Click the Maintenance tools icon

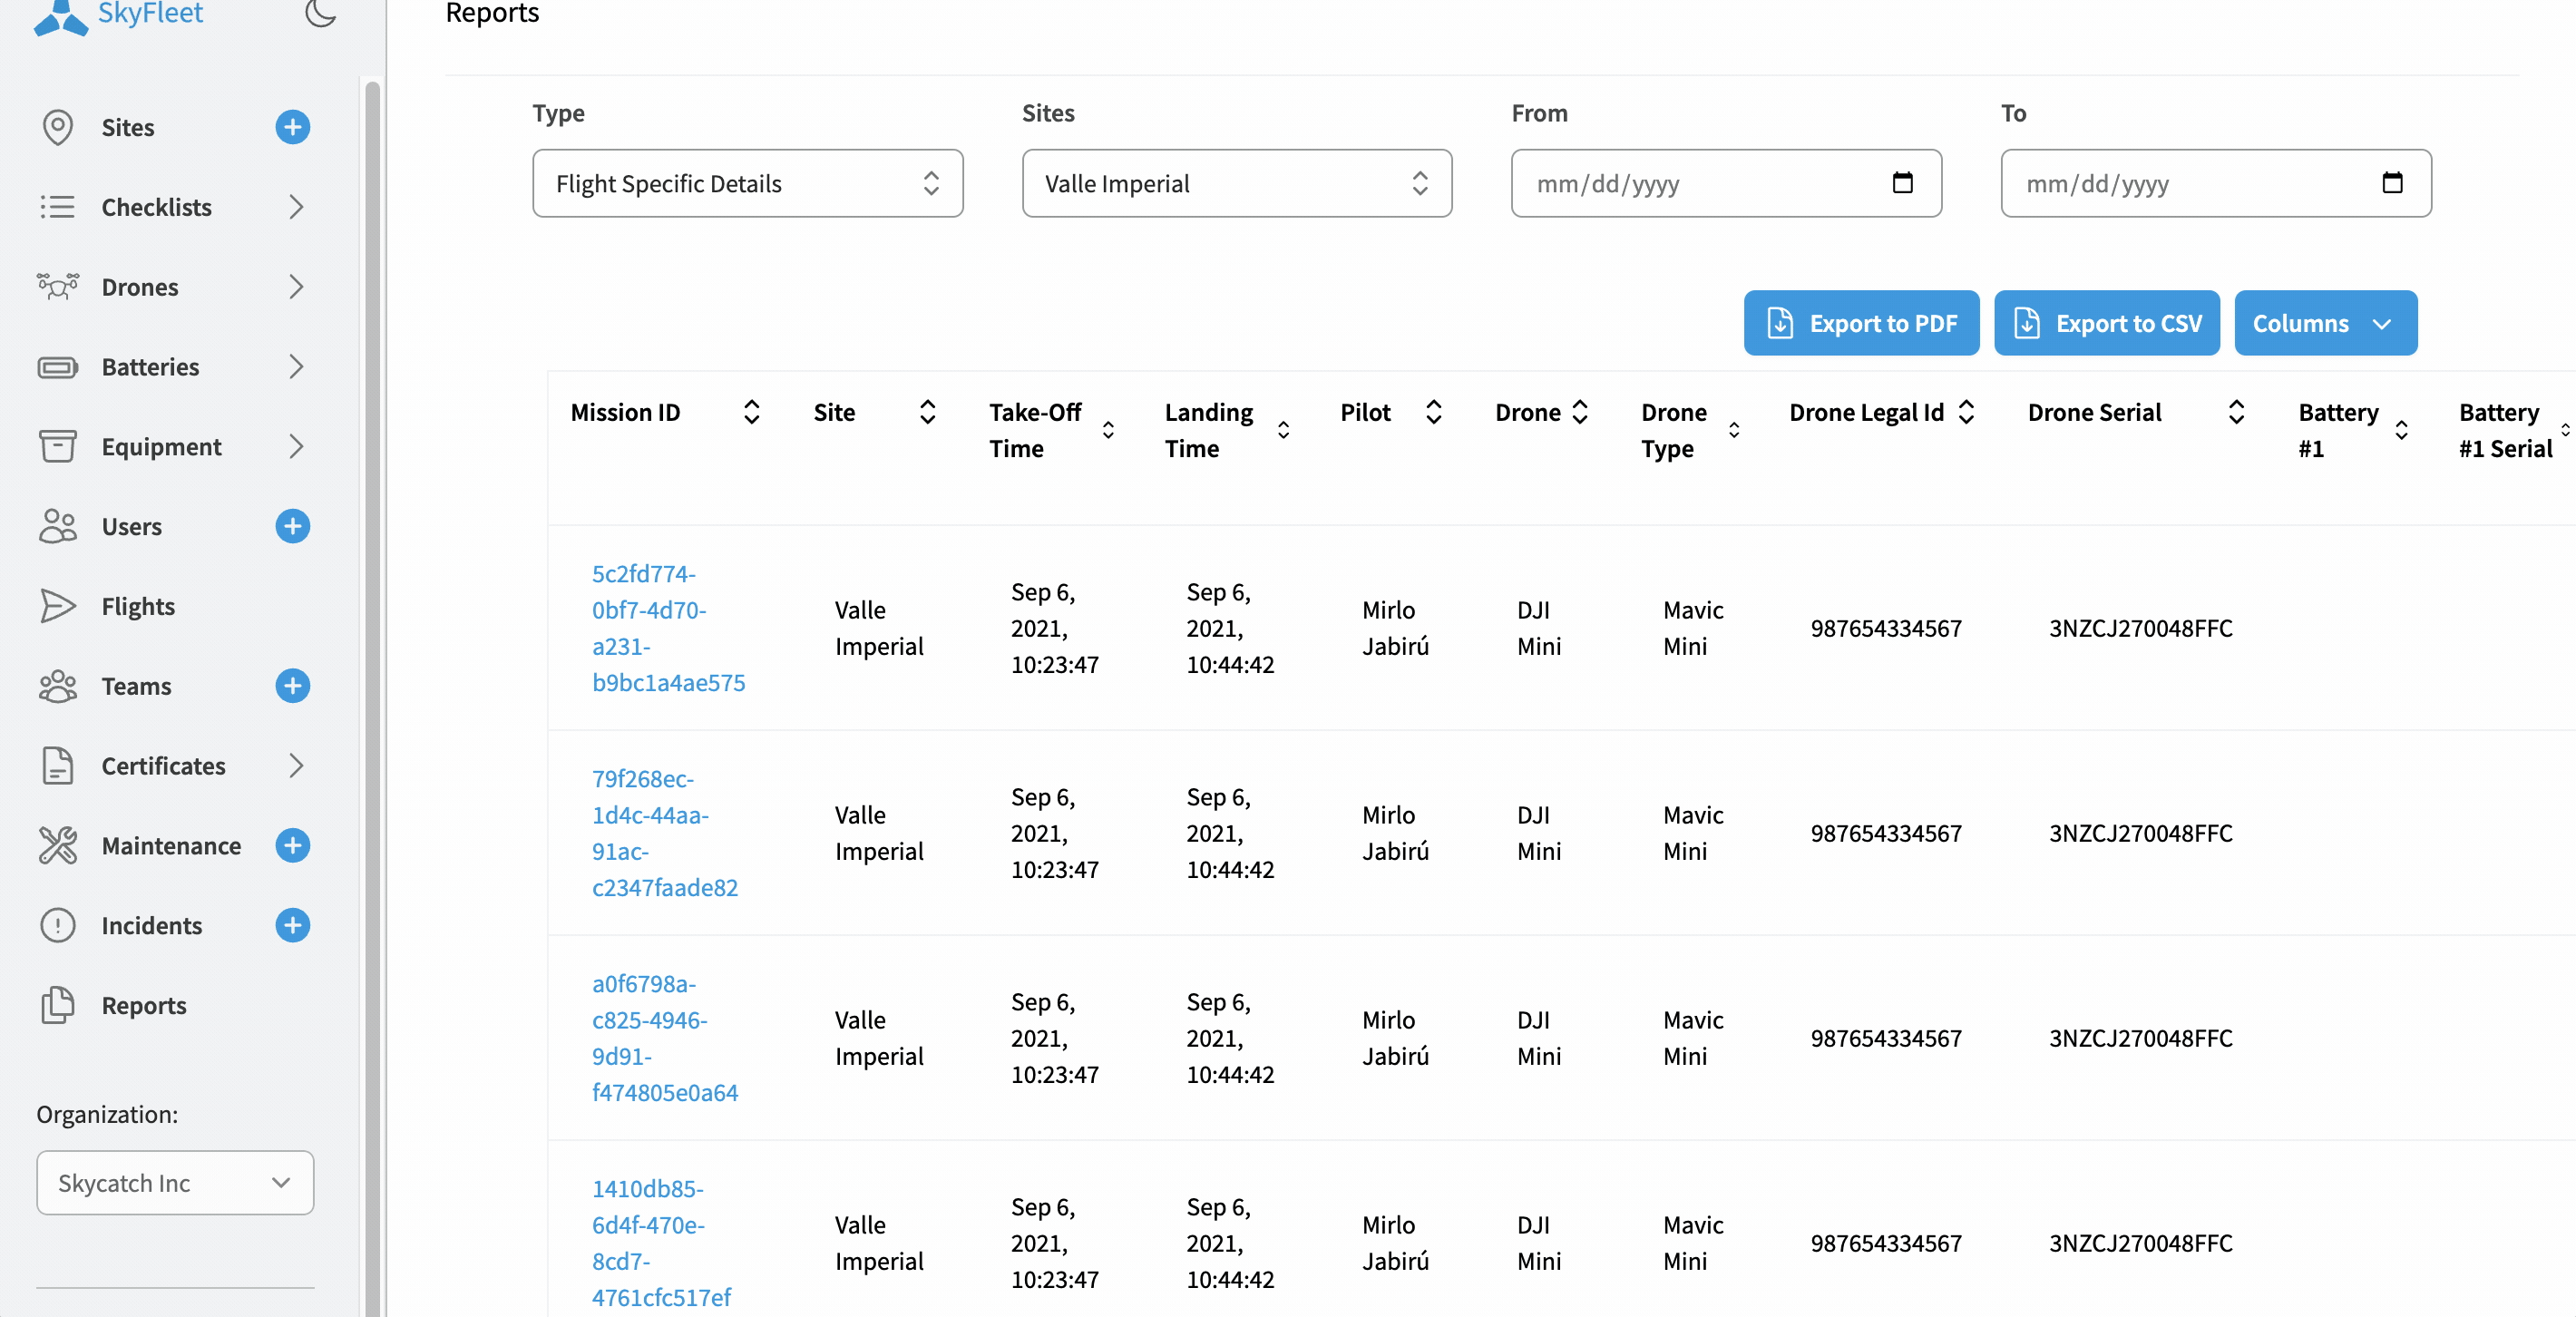pos(58,845)
